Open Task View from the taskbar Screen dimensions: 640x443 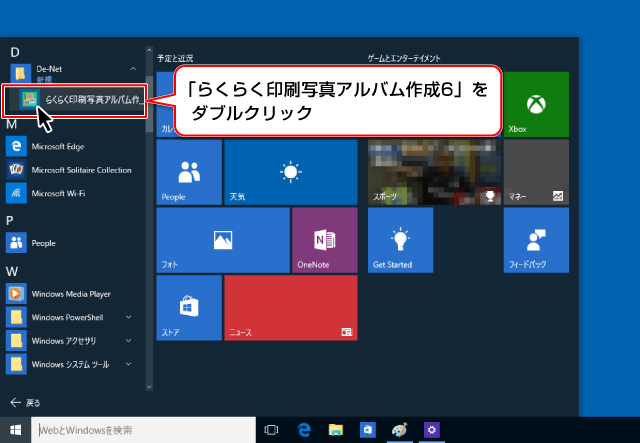[271, 430]
